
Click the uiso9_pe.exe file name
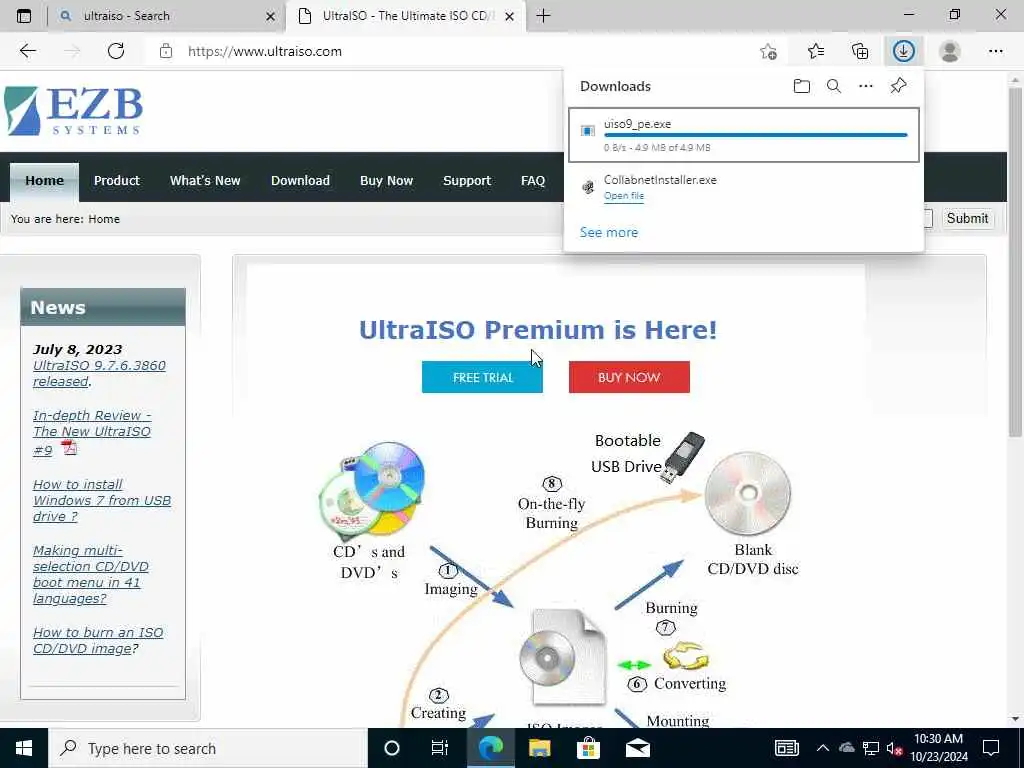[637, 124]
